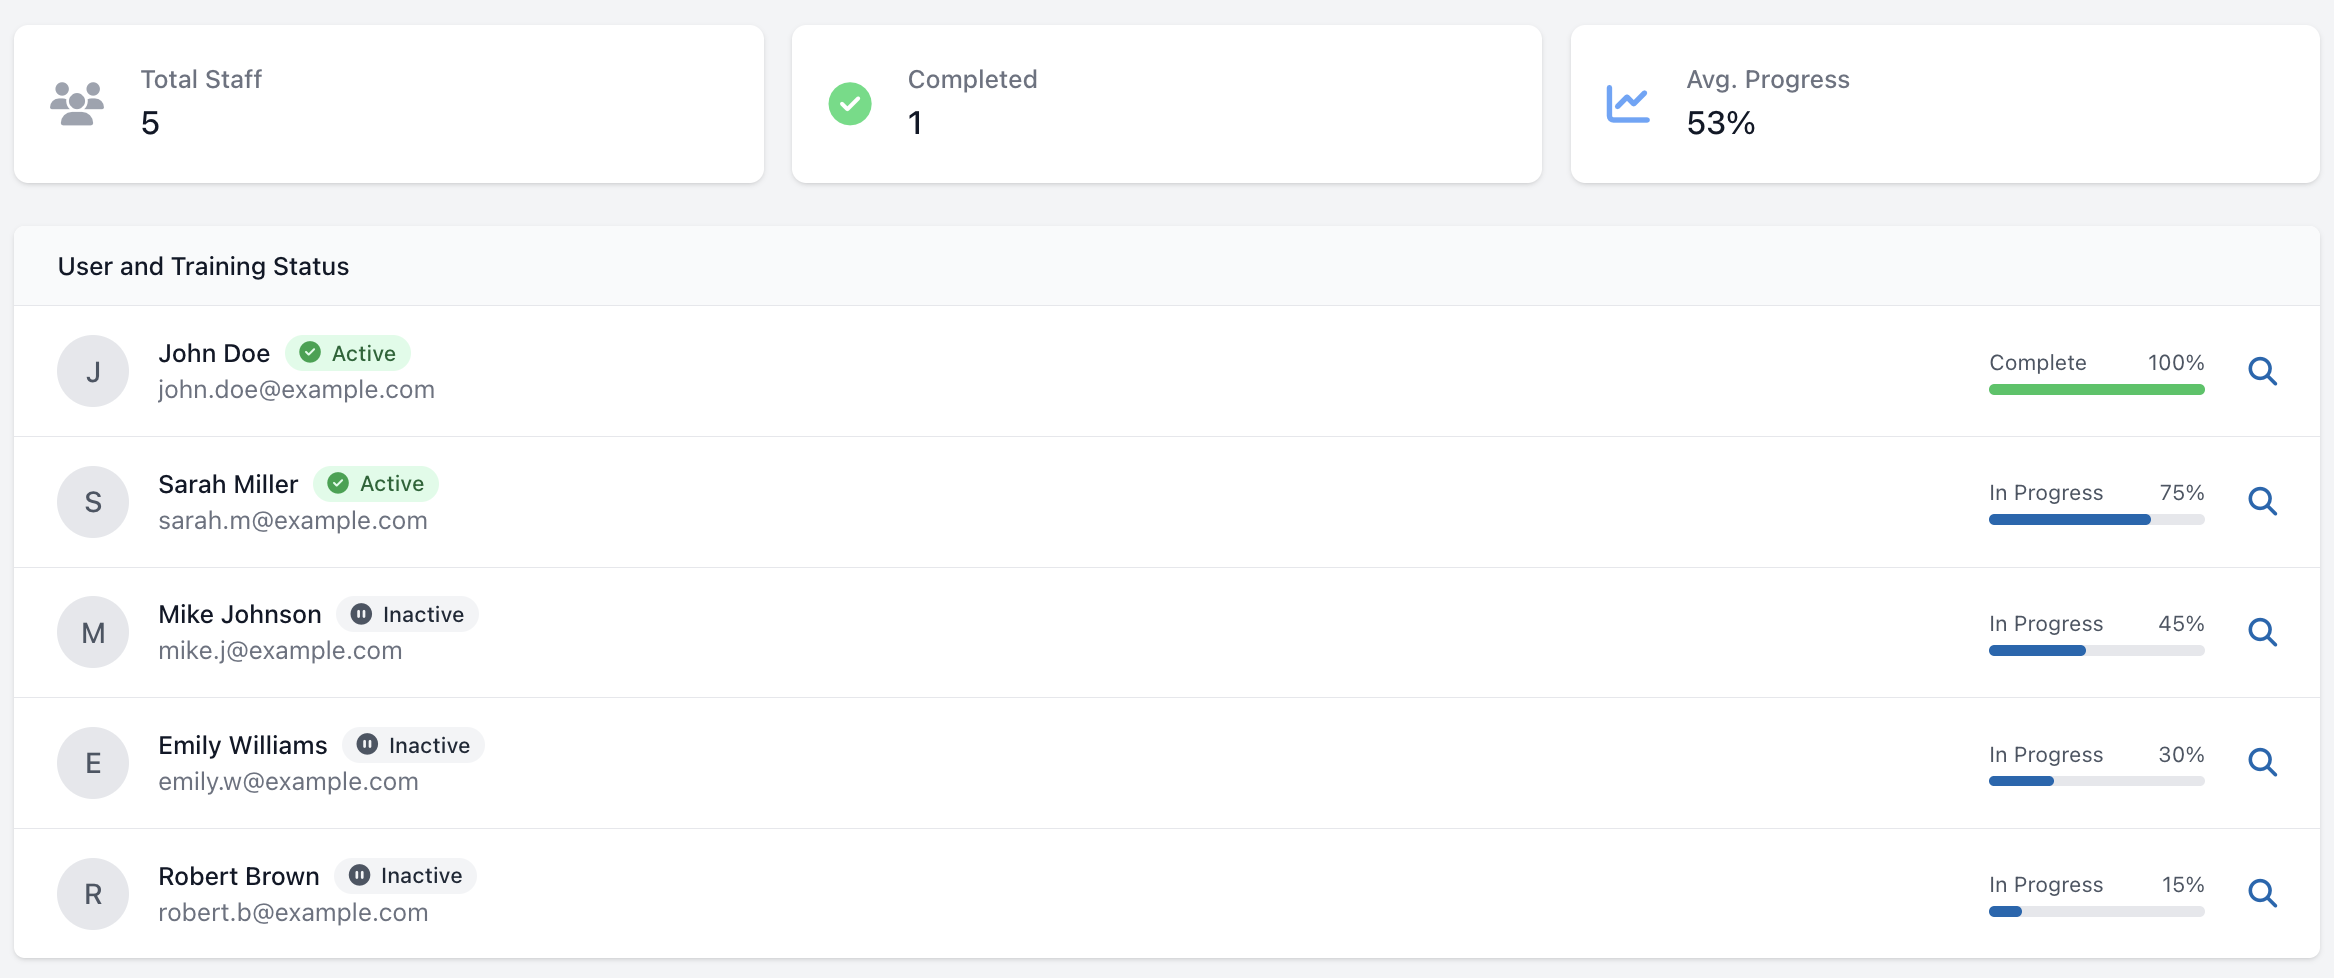Click the sarah.m@example.com email address

293,521
